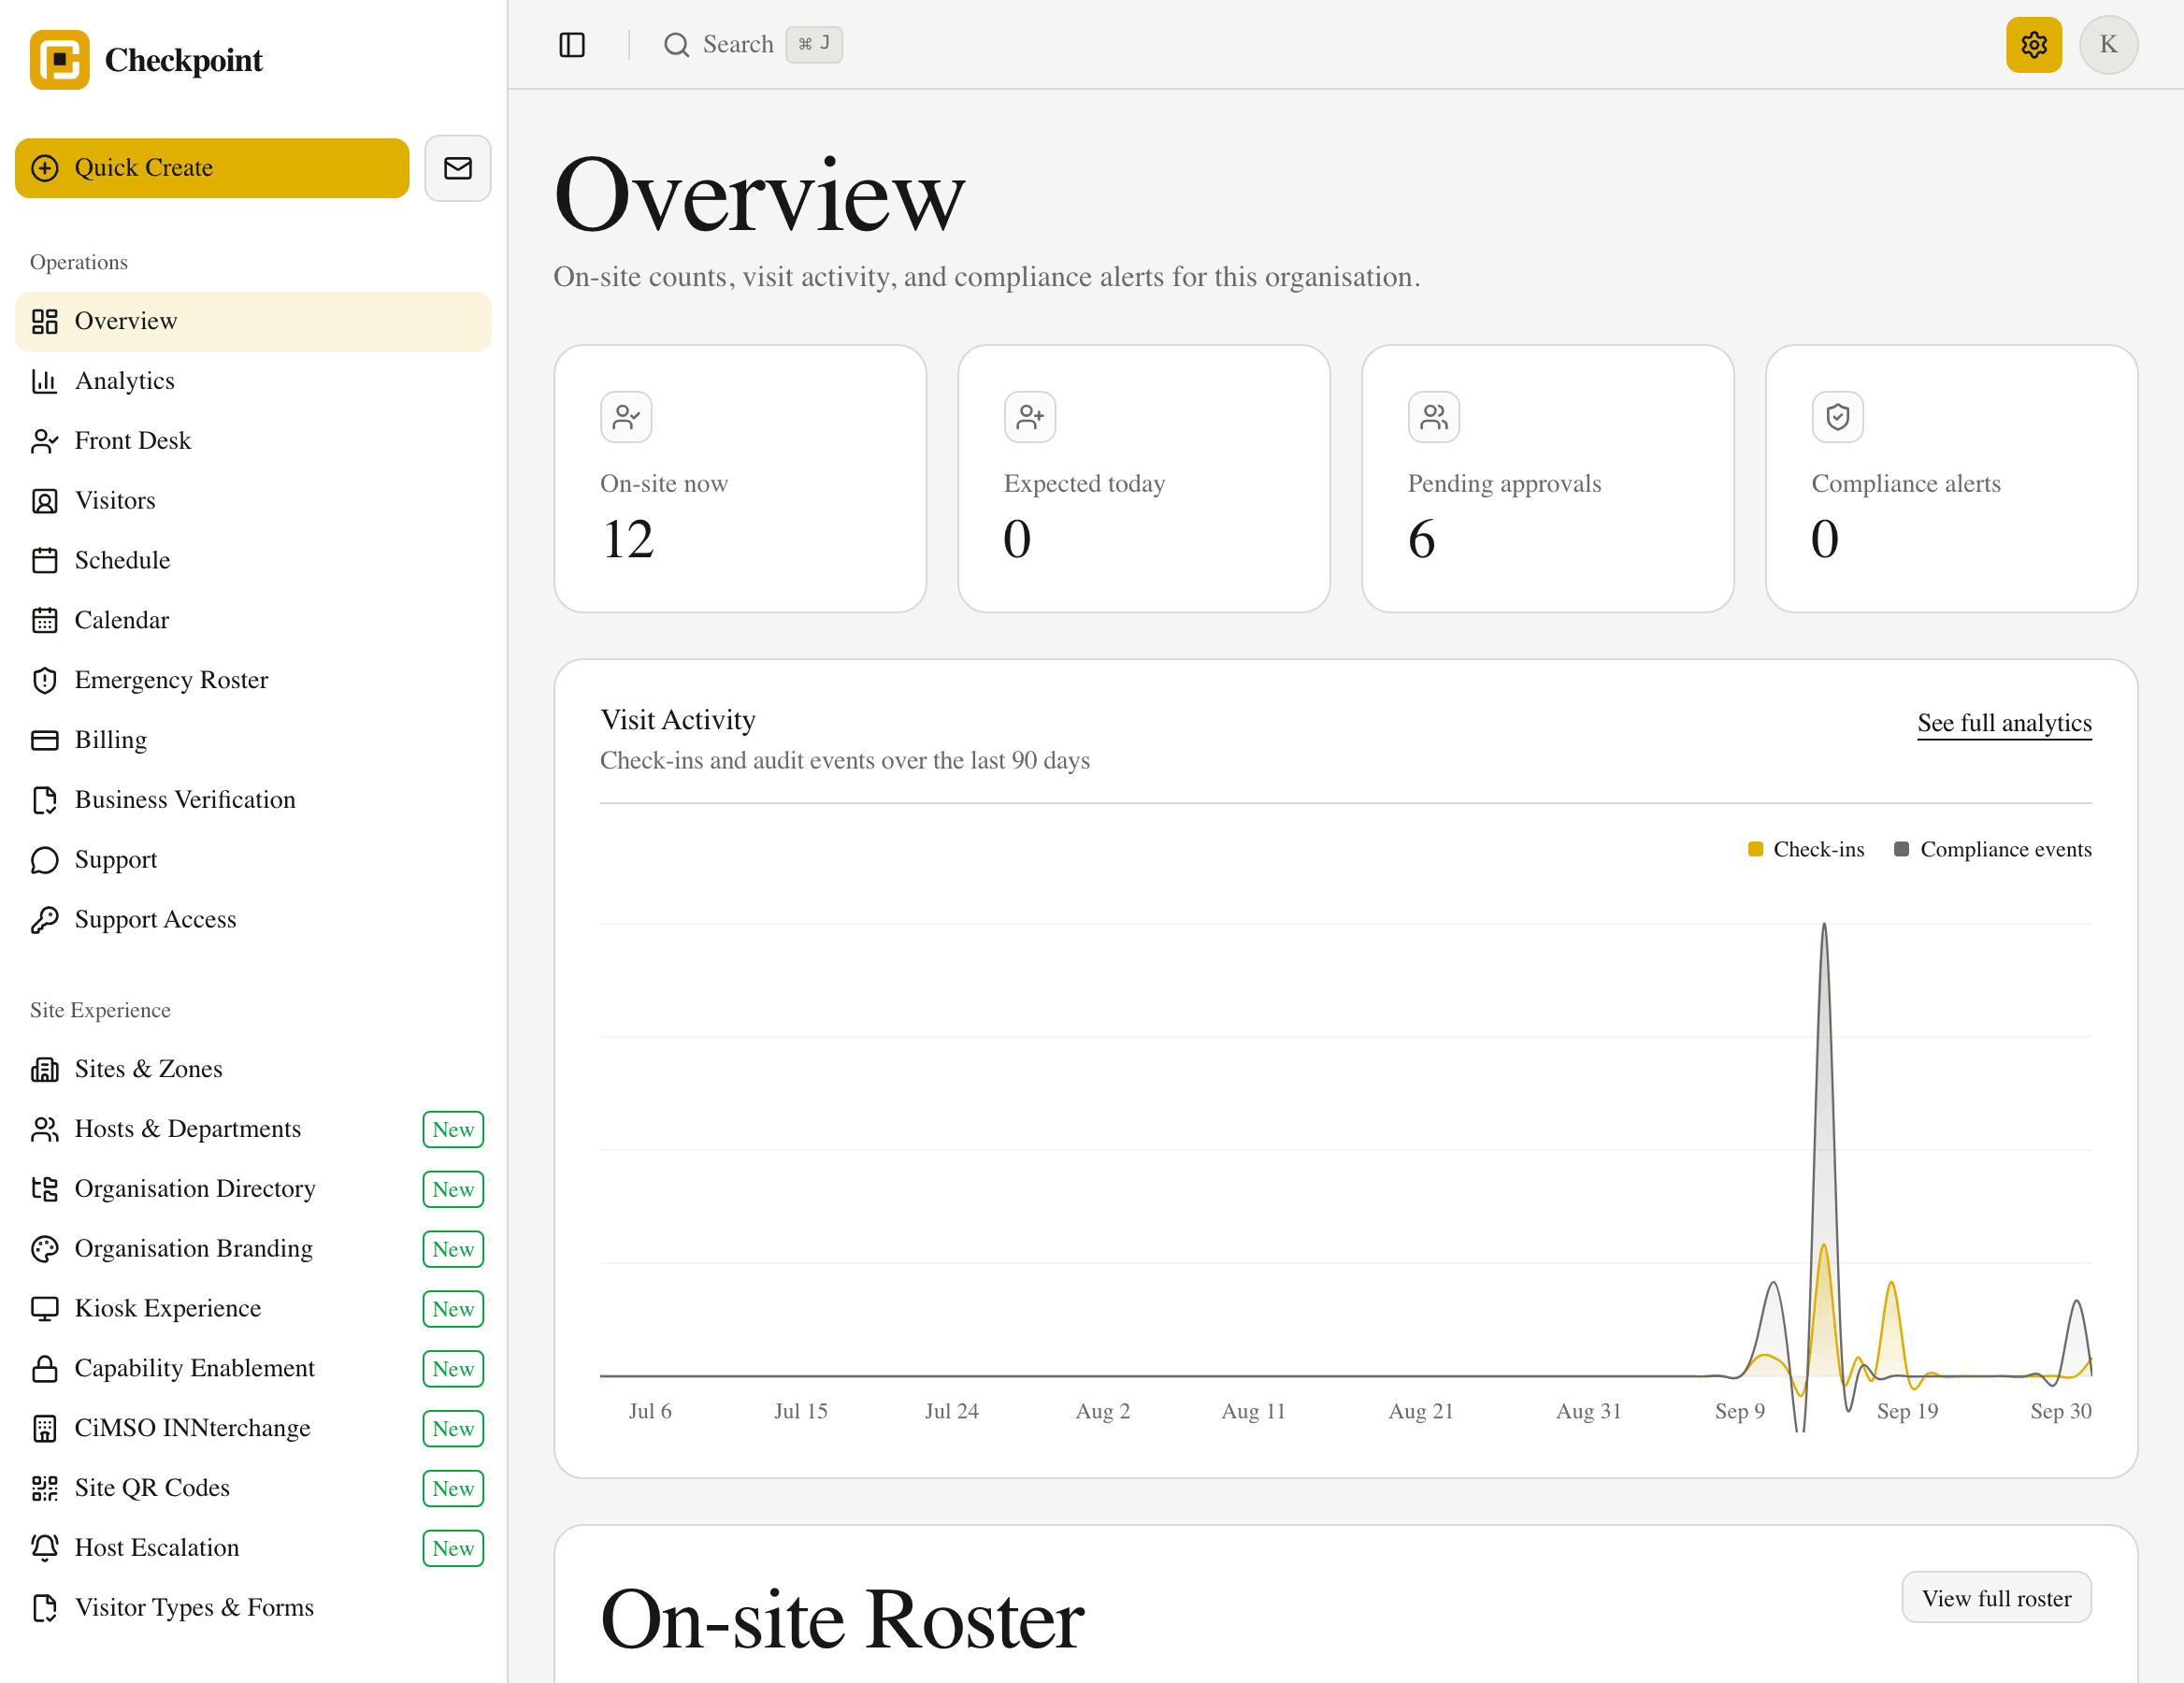This screenshot has height=1683, width=2184.
Task: Open the Visitors page
Action: [x=253, y=501]
